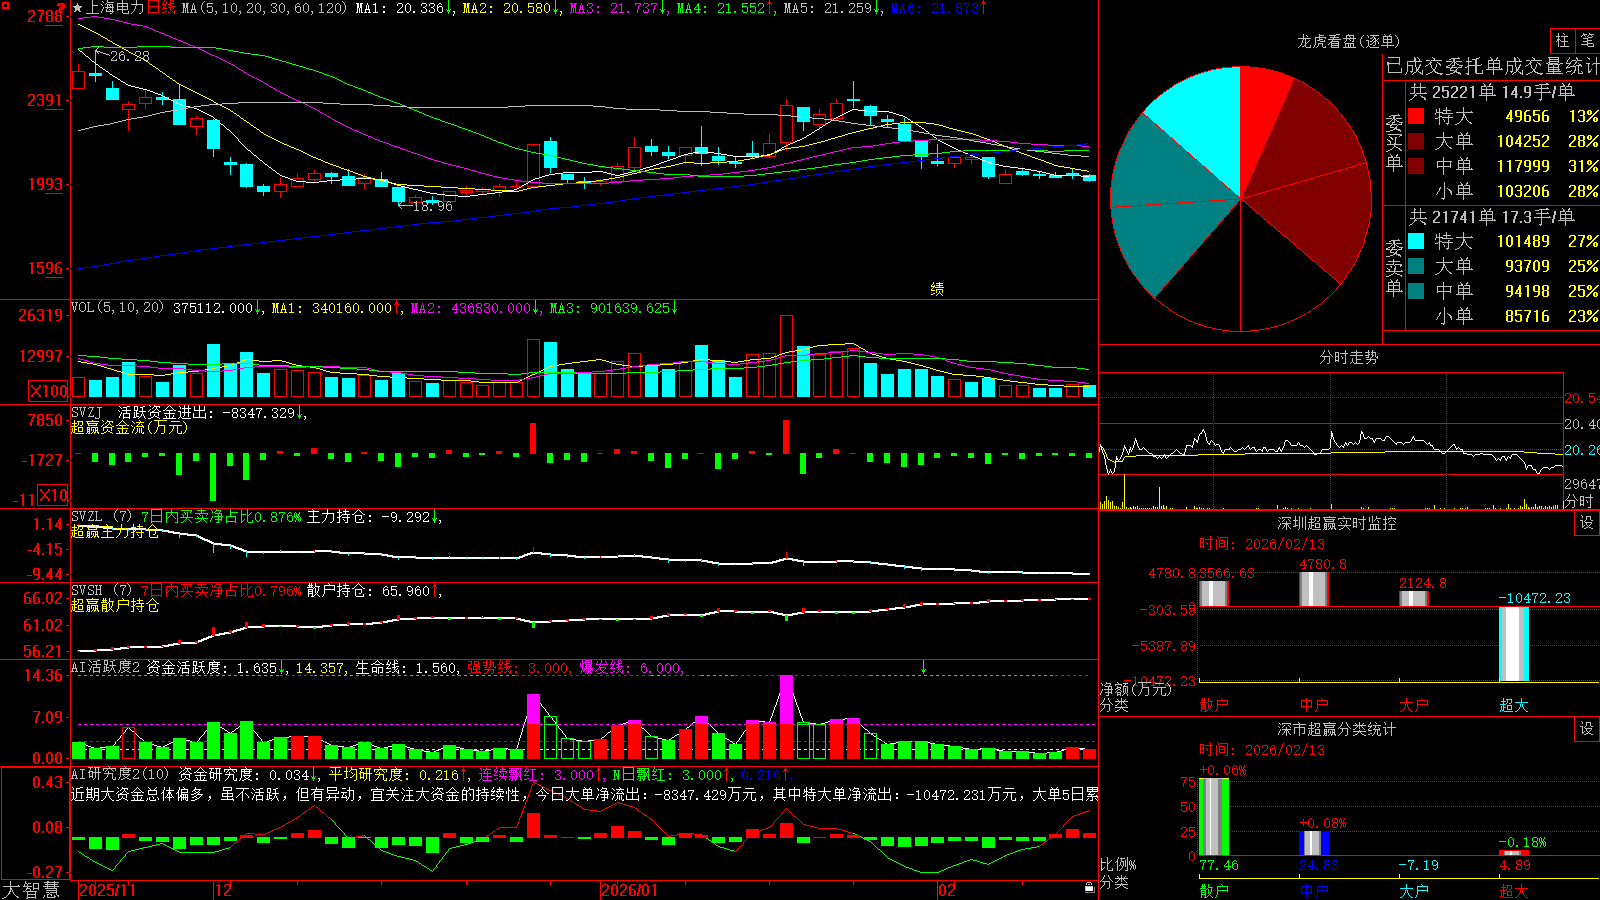Click the red question mark icon above the price axis

pos(62,7)
